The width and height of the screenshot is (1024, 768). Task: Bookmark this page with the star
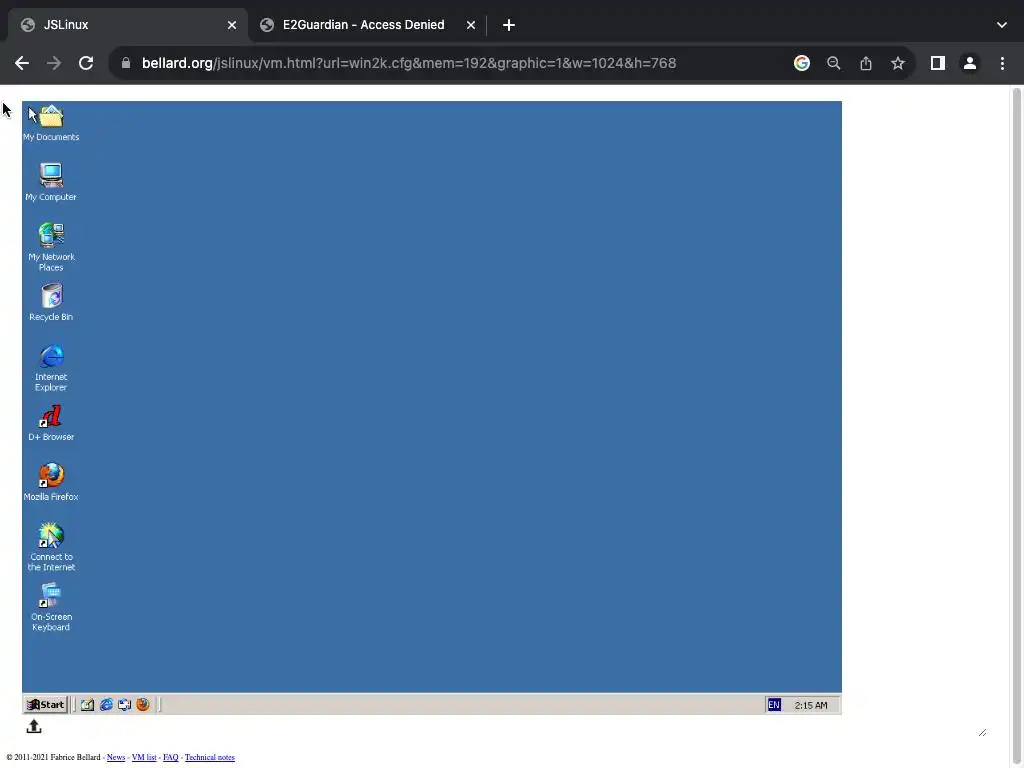pos(897,63)
